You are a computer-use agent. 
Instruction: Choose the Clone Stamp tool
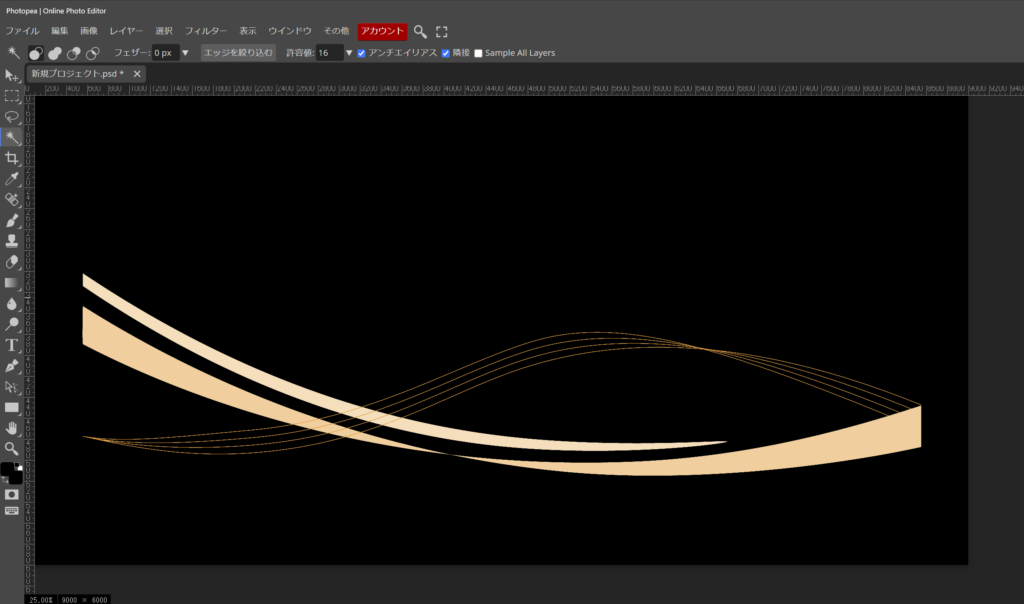click(12, 241)
